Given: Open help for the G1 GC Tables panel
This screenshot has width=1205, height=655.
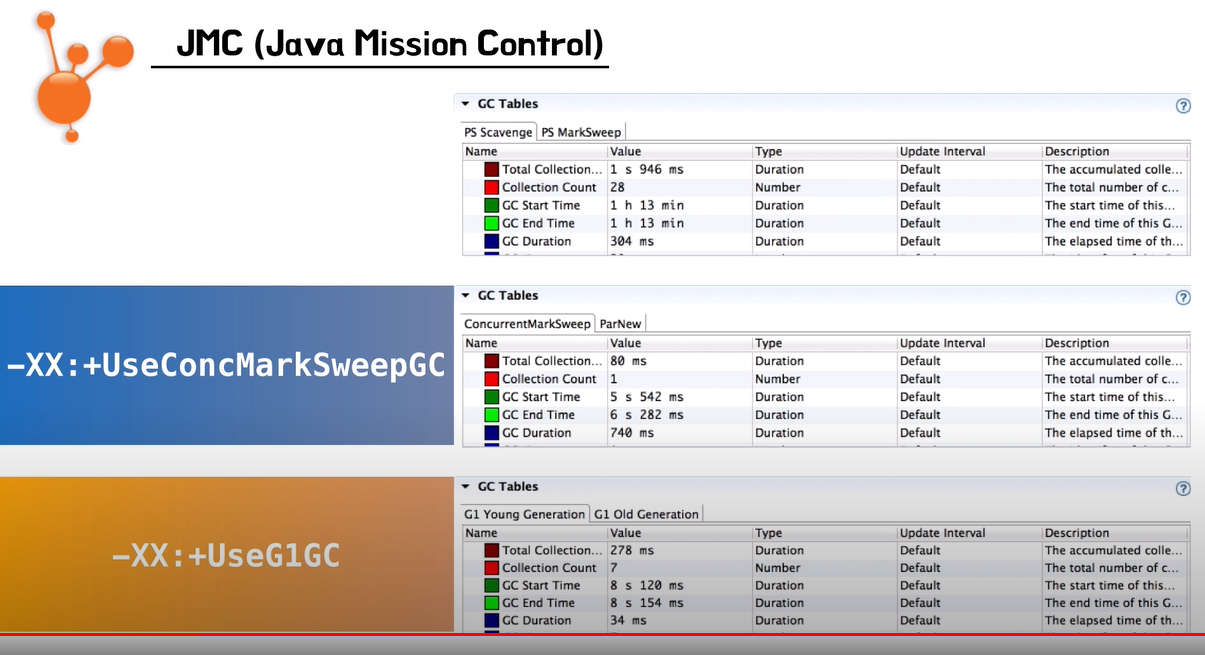Looking at the screenshot, I should point(1183,488).
